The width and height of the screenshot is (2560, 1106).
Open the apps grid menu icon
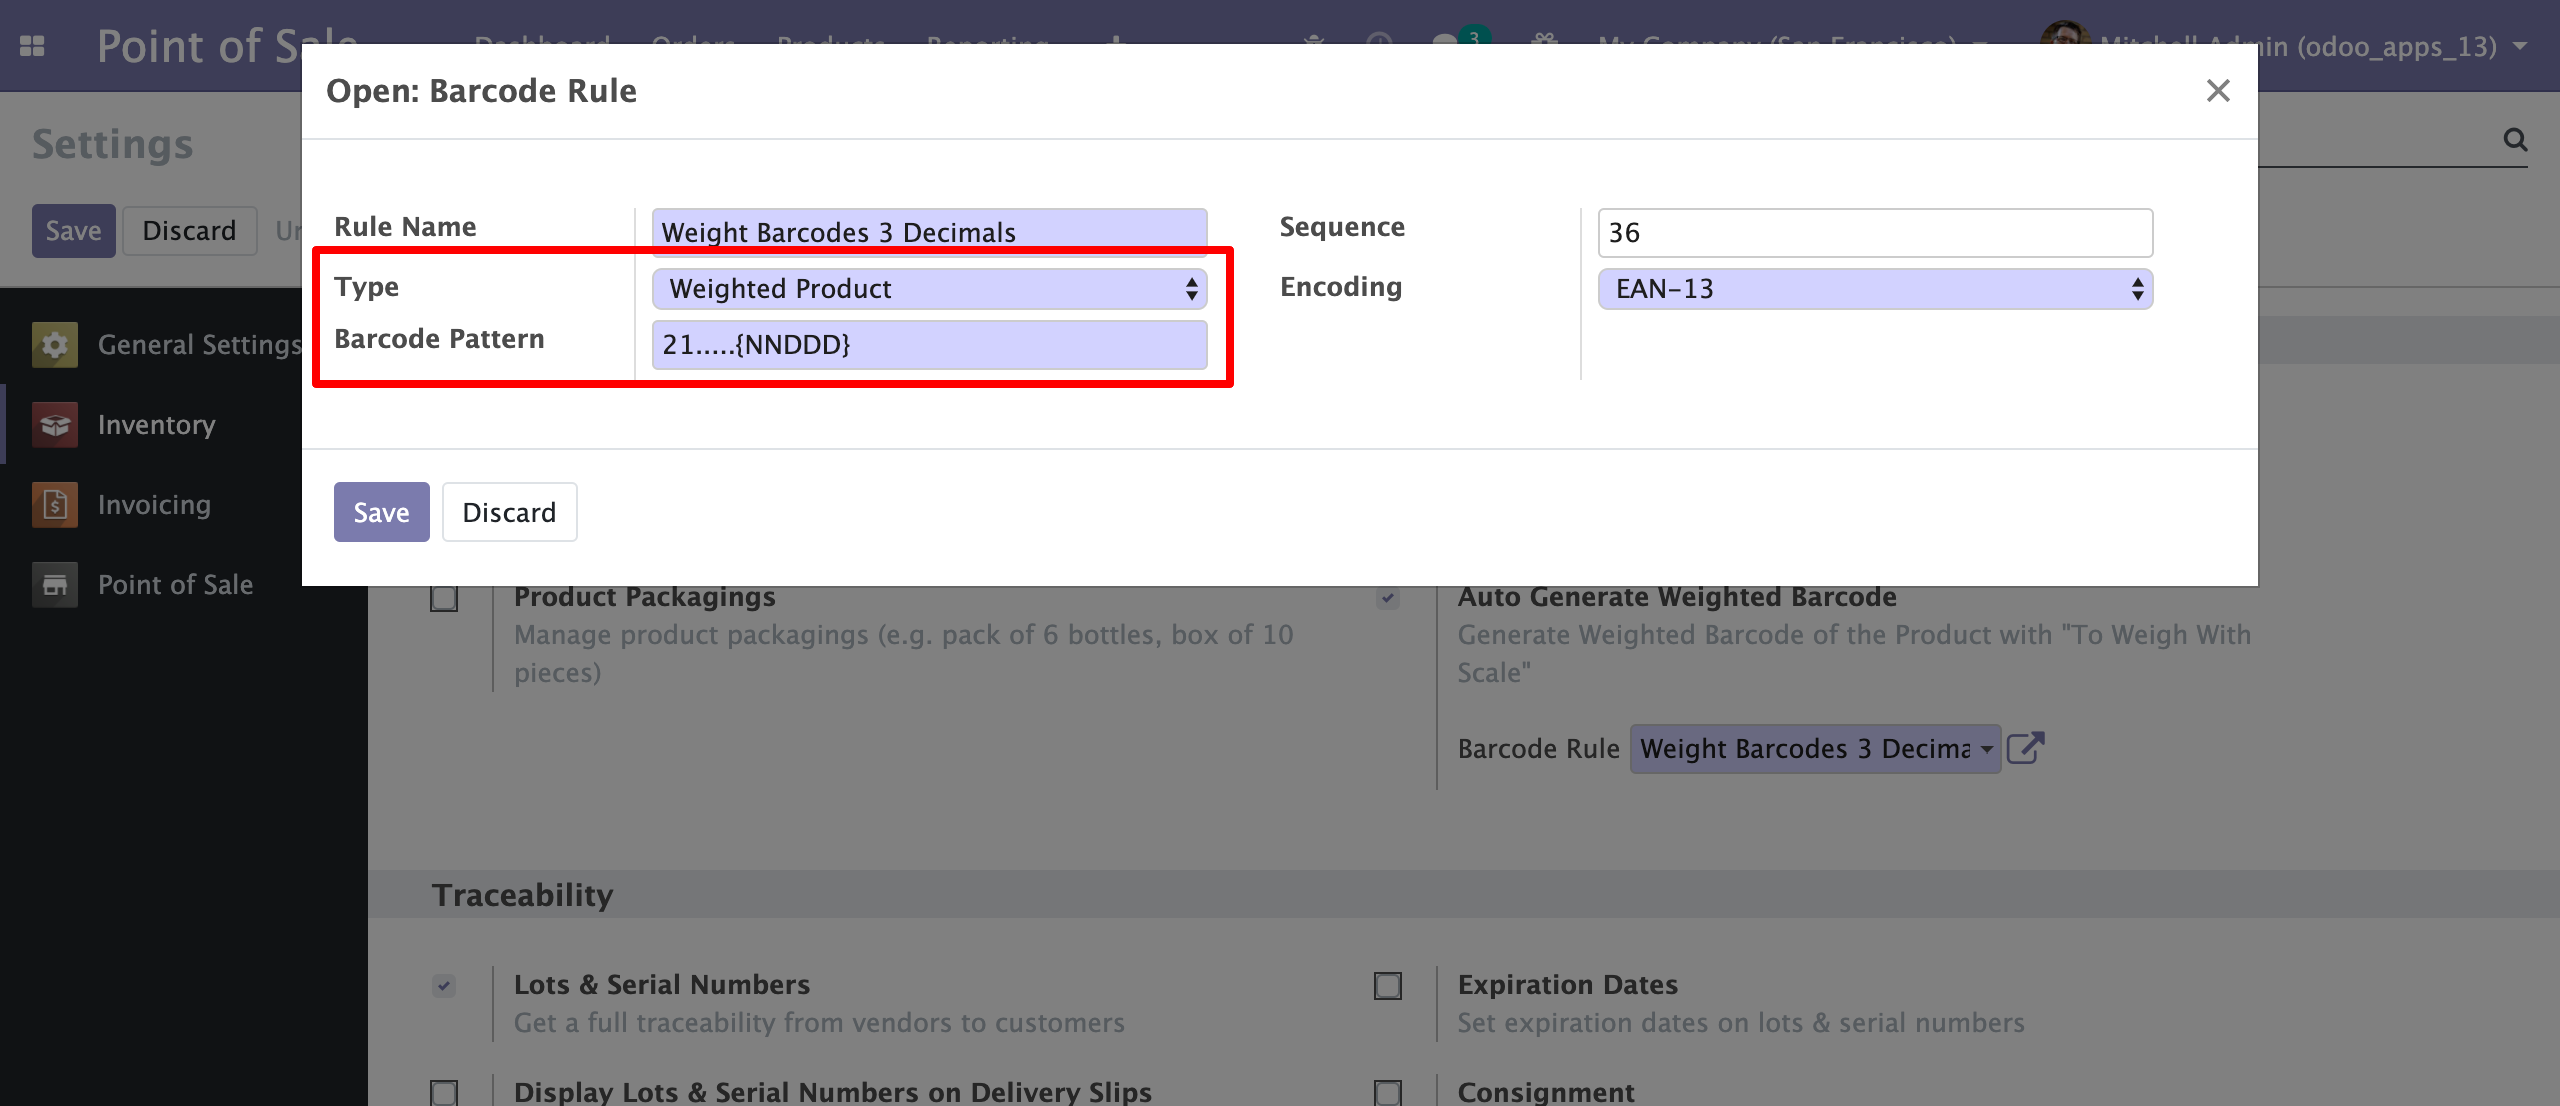32,46
